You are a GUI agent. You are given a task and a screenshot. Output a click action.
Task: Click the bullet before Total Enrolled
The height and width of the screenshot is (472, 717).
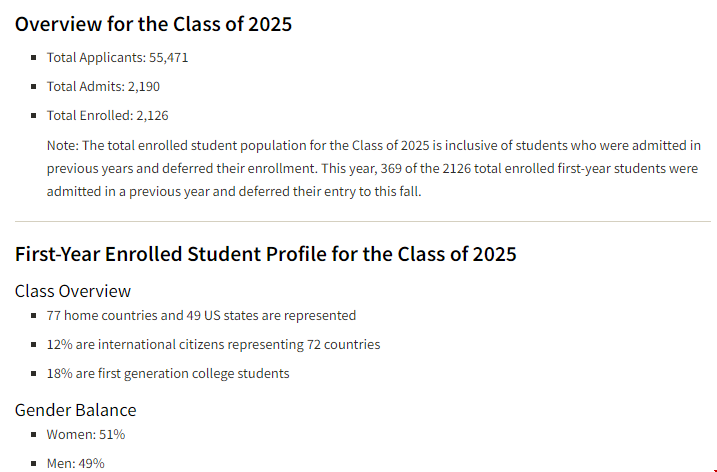33,115
